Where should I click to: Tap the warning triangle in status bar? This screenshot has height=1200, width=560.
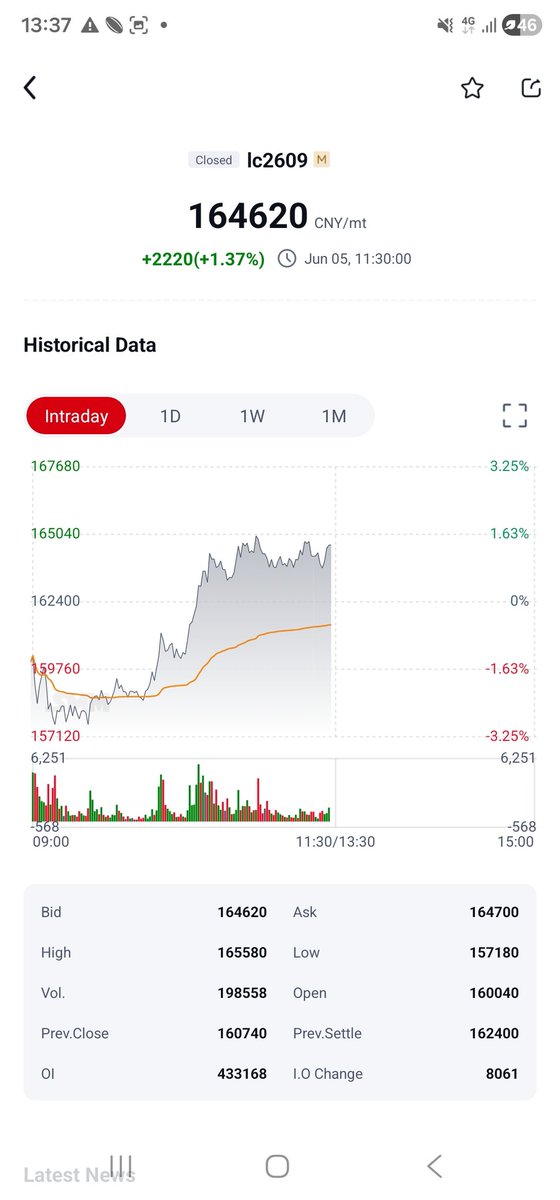click(x=91, y=26)
